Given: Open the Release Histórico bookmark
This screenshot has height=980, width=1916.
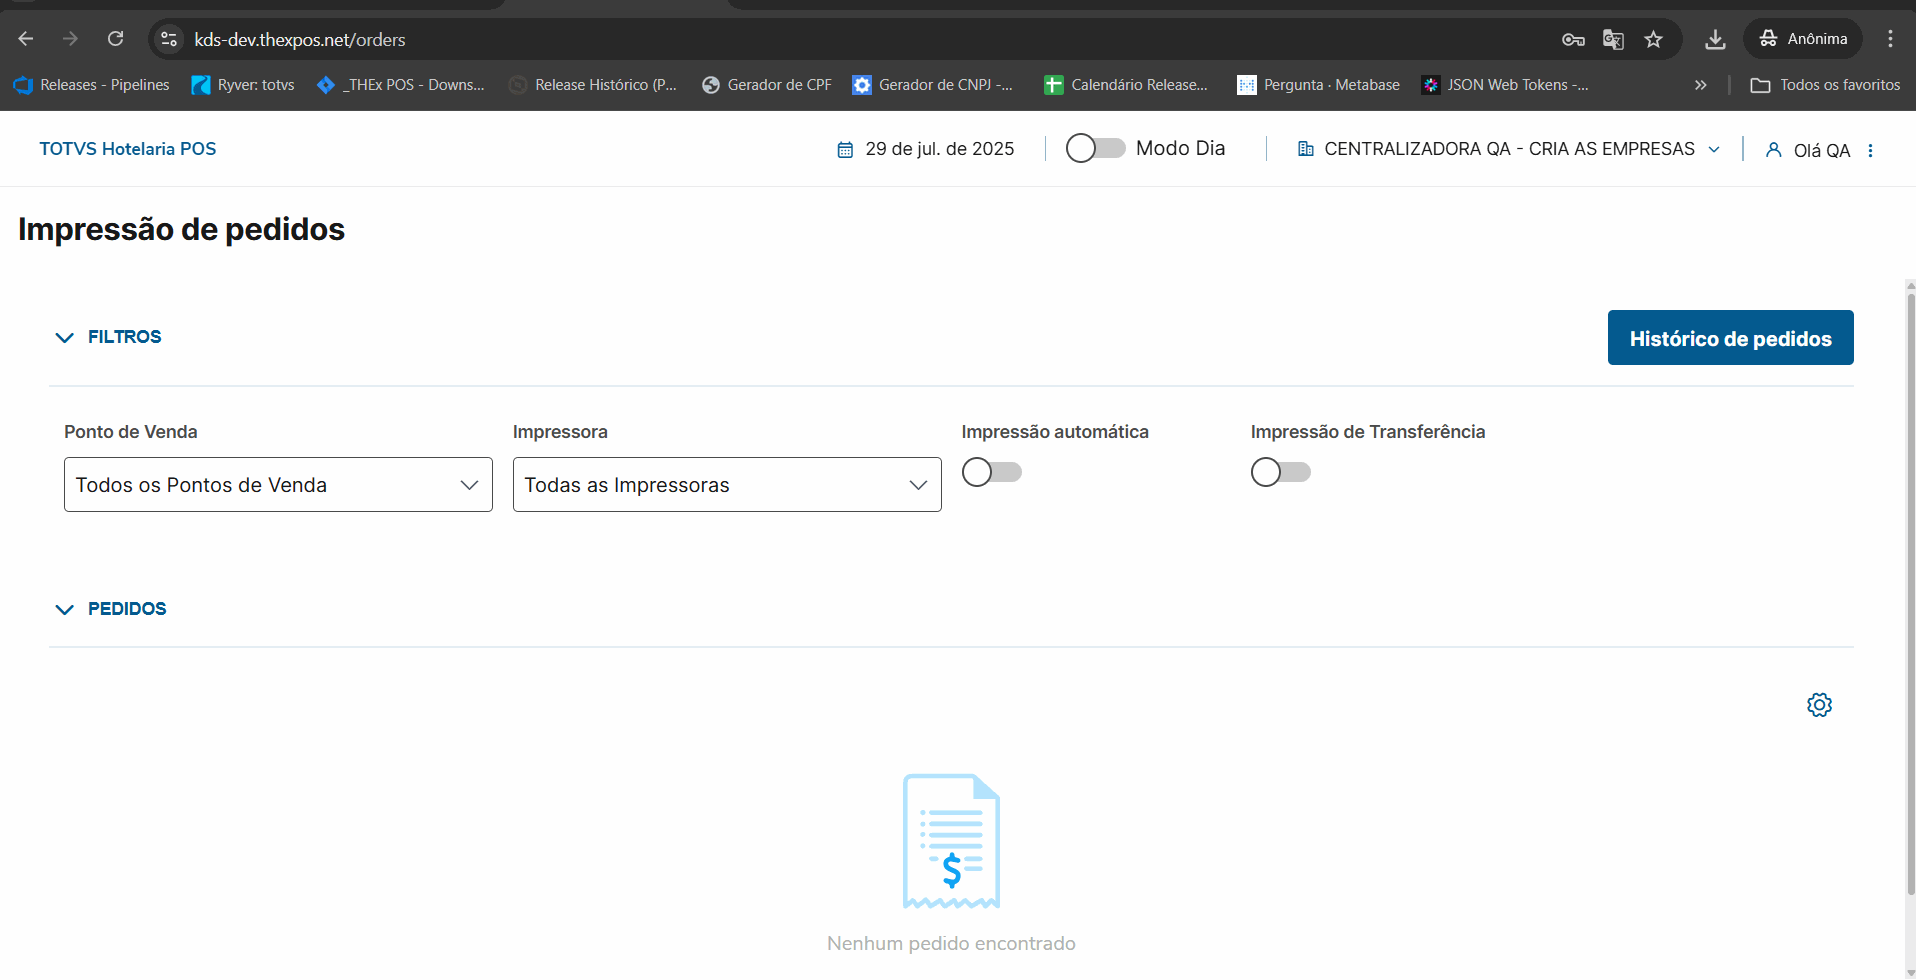Looking at the screenshot, I should coord(593,85).
